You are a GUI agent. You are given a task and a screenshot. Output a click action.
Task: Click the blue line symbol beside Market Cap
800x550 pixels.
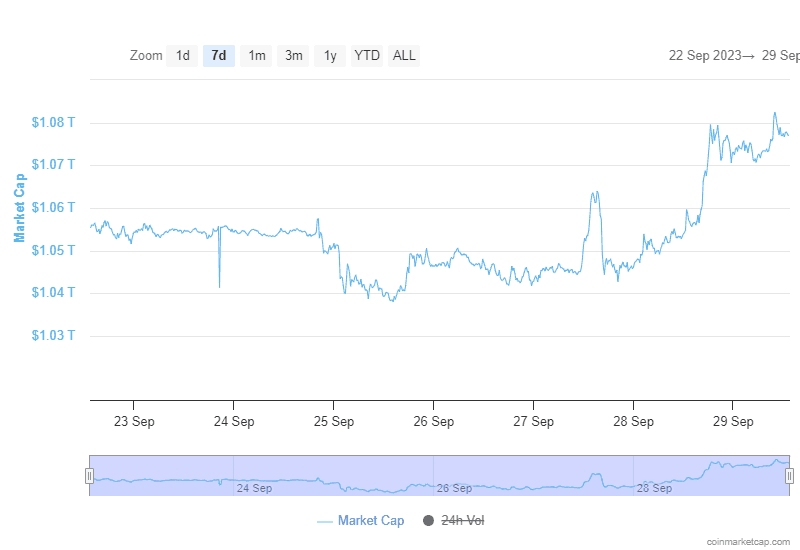coord(325,521)
